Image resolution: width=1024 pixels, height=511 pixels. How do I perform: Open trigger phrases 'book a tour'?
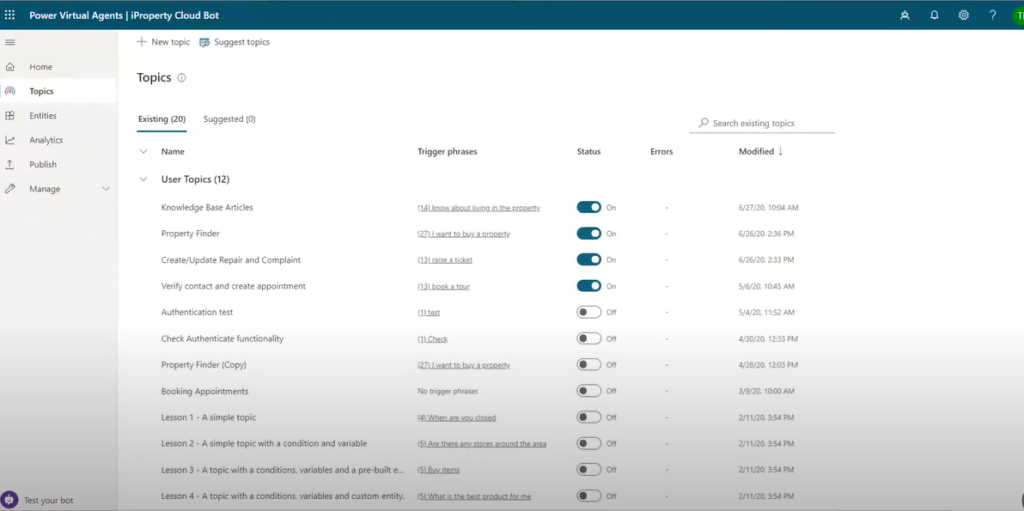coord(443,286)
